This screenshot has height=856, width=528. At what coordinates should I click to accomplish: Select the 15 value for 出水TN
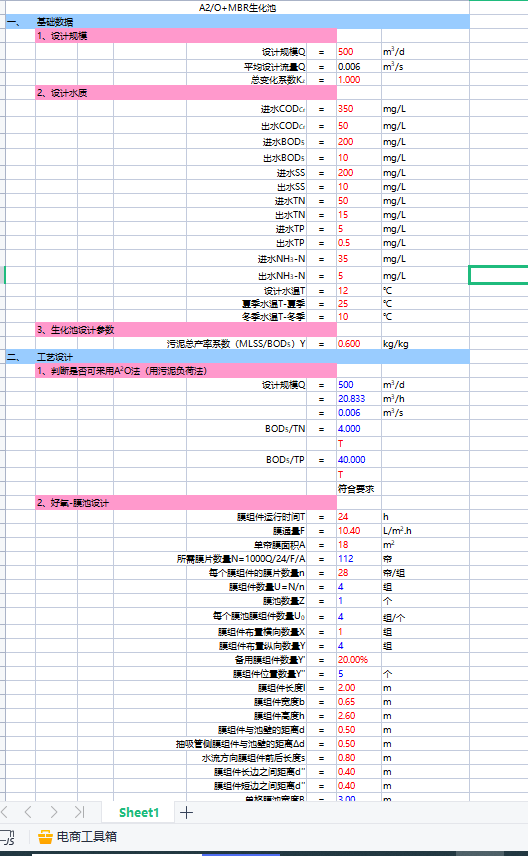click(x=359, y=215)
